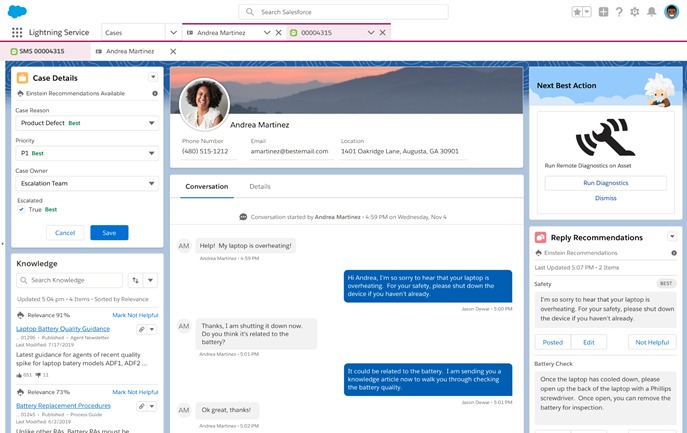Open the global actions plus icon
Image resolution: width=687 pixels, height=433 pixels.
[x=603, y=12]
